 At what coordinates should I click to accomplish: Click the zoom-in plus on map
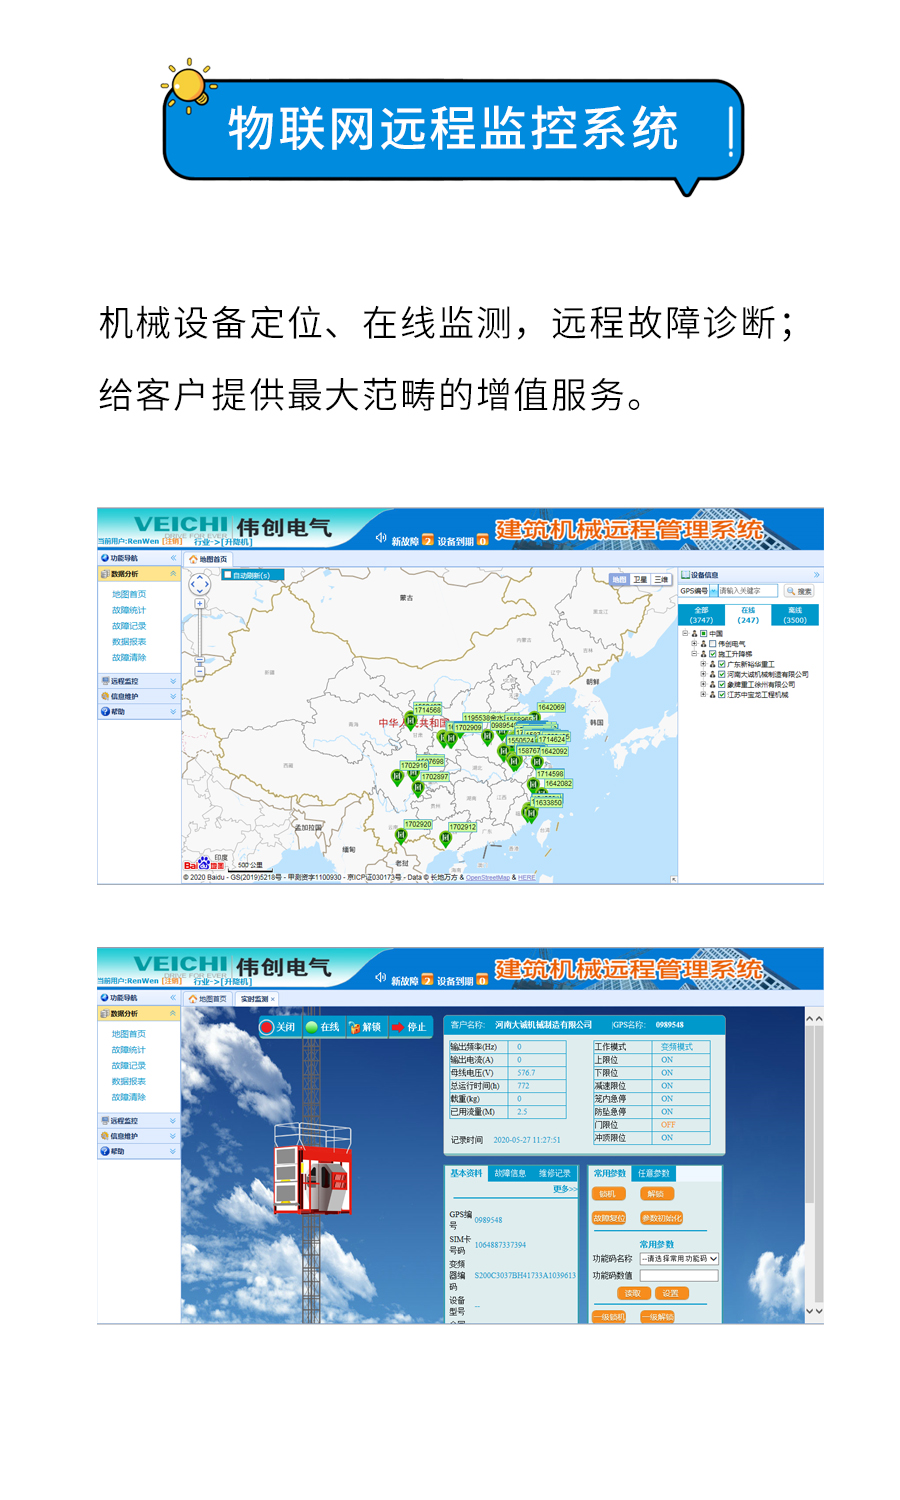(x=199, y=604)
